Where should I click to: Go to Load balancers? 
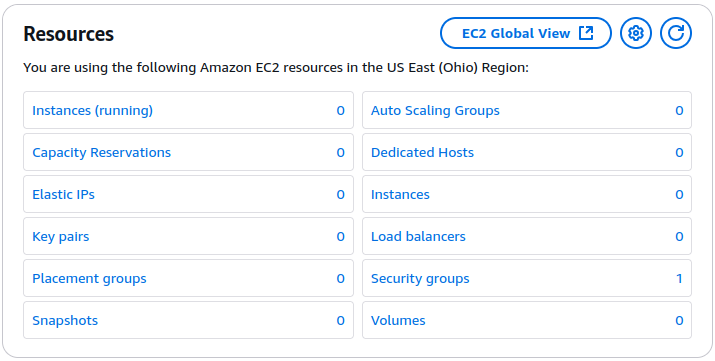[x=418, y=237]
